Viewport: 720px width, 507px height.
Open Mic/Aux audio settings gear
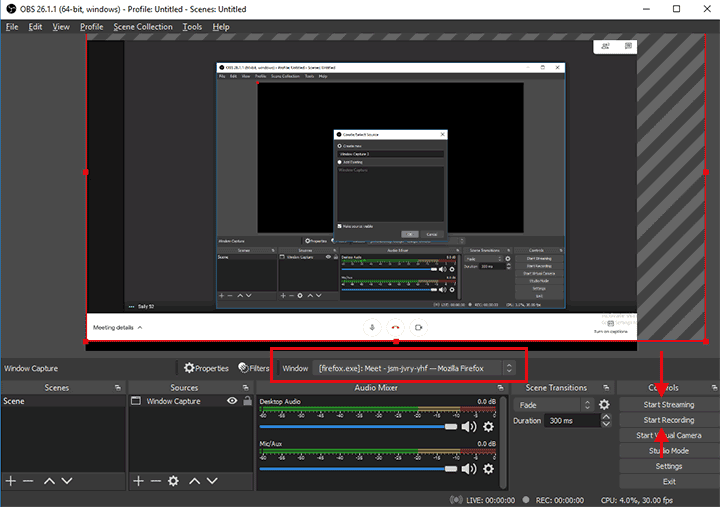point(488,467)
